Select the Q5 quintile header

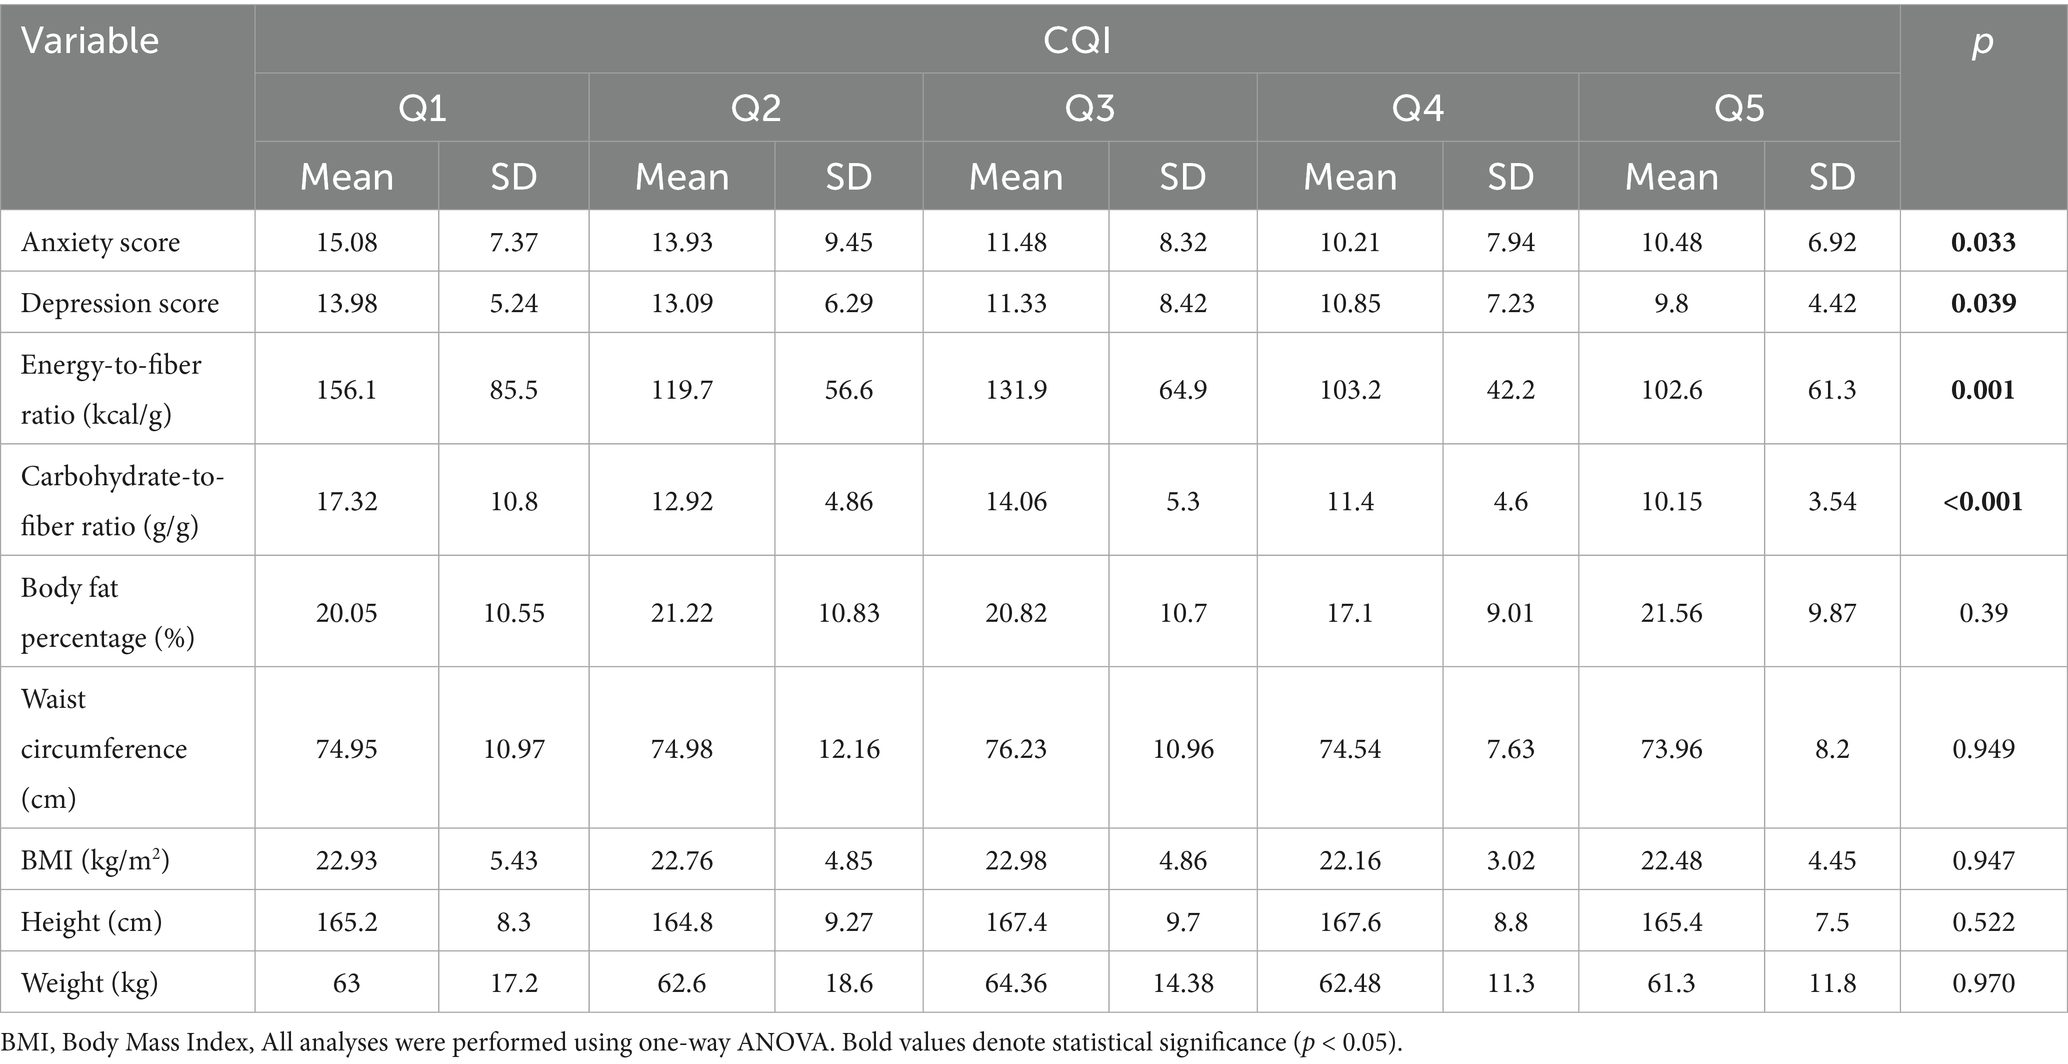coord(1739,108)
